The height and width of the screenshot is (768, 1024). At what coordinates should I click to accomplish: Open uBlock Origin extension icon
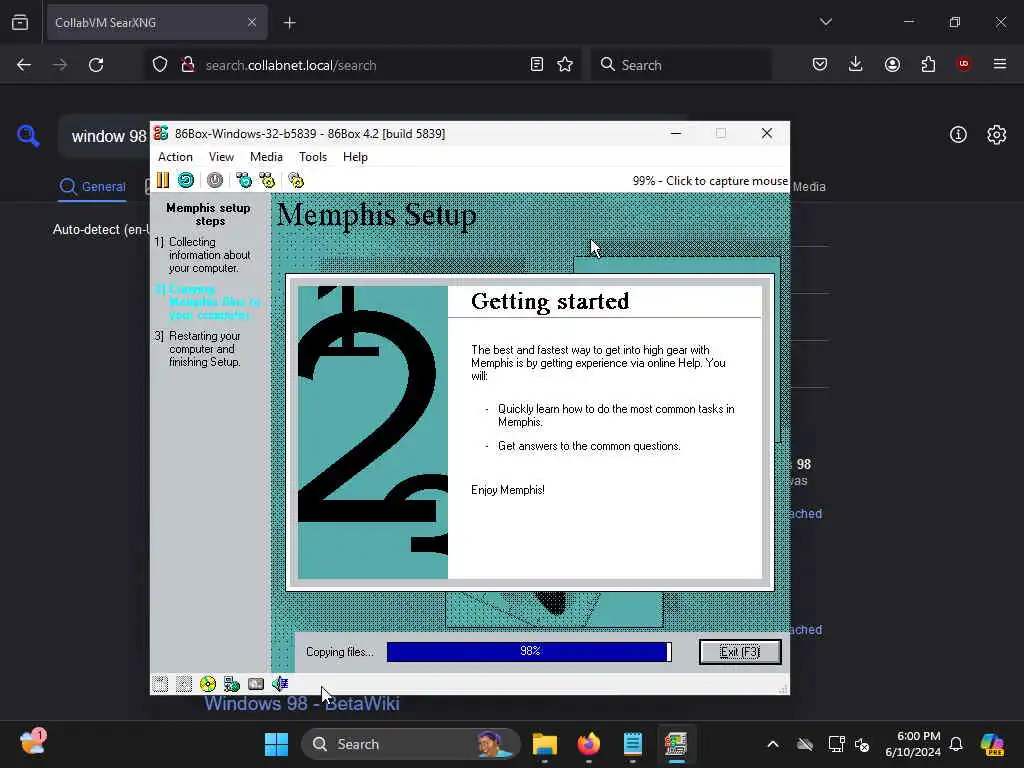pos(963,64)
